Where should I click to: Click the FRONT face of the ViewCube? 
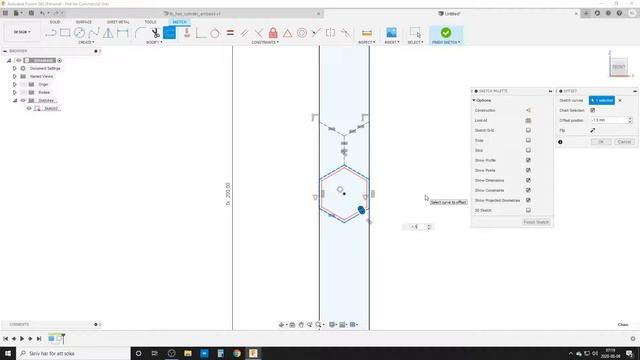coord(619,67)
